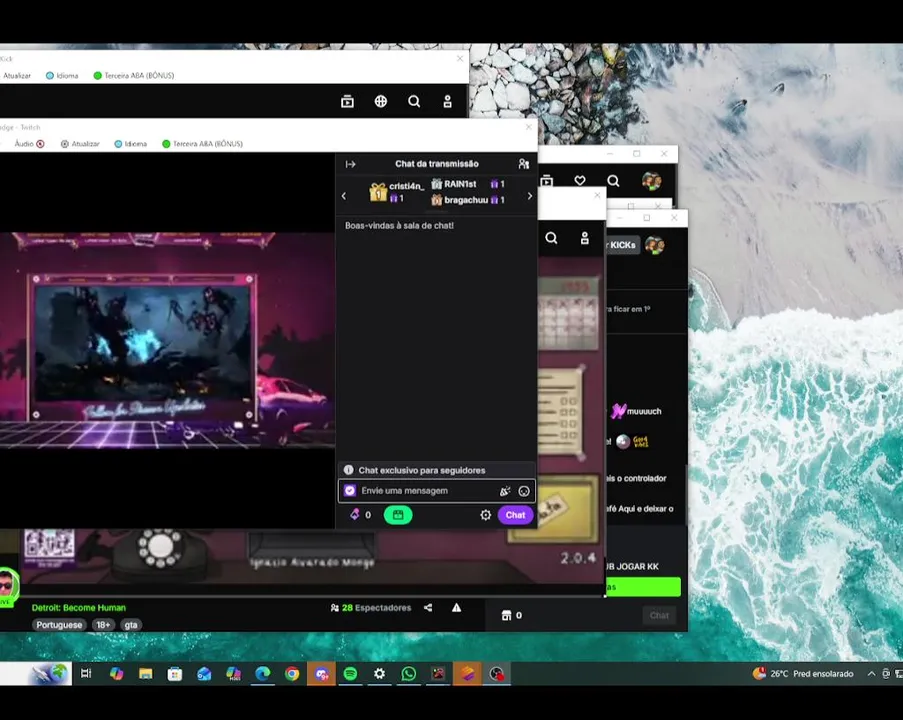The width and height of the screenshot is (903, 720).
Task: Show previous gift leaderboard entries in chat
Action: point(344,196)
